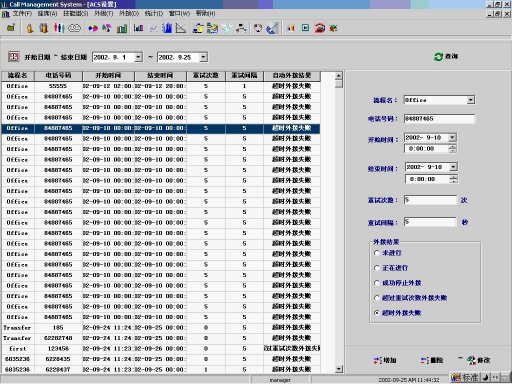The height and width of the screenshot is (384, 512).
Task: Open the end date 2002-9-25 dropdown
Action: click(203, 57)
